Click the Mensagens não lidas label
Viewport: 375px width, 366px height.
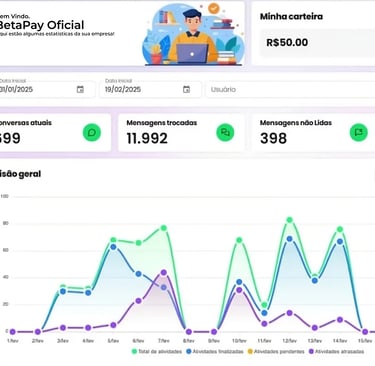point(296,123)
